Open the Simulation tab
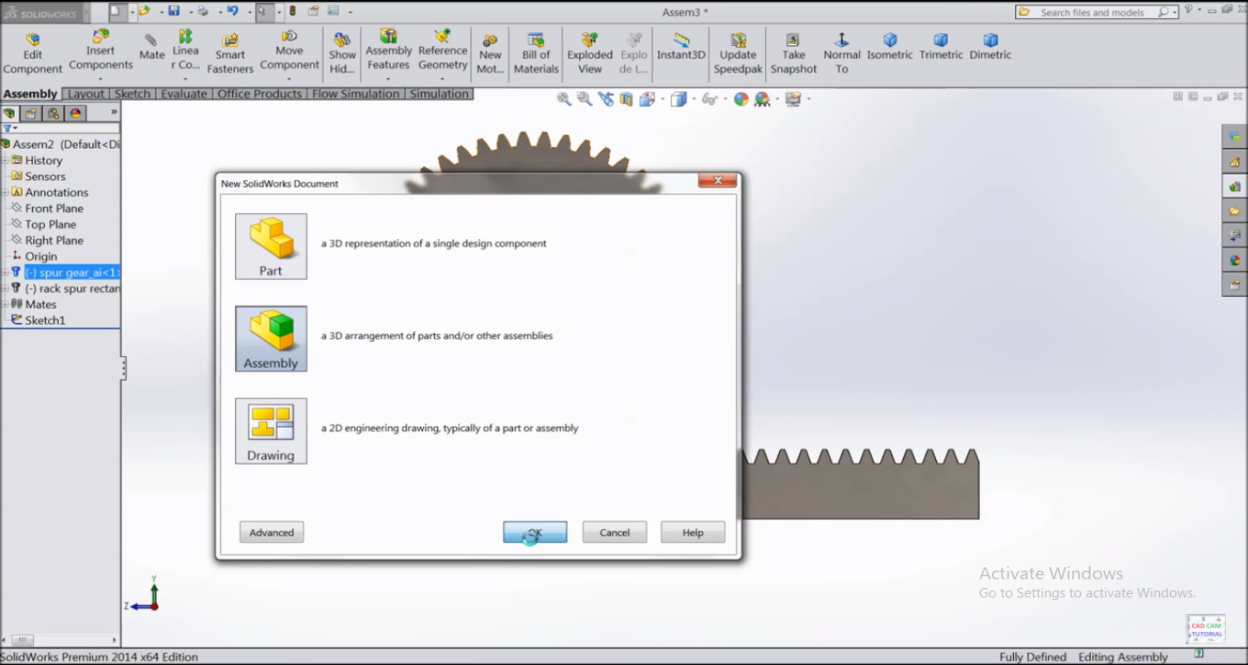Screen dimensions: 1248x665 (x=439, y=94)
